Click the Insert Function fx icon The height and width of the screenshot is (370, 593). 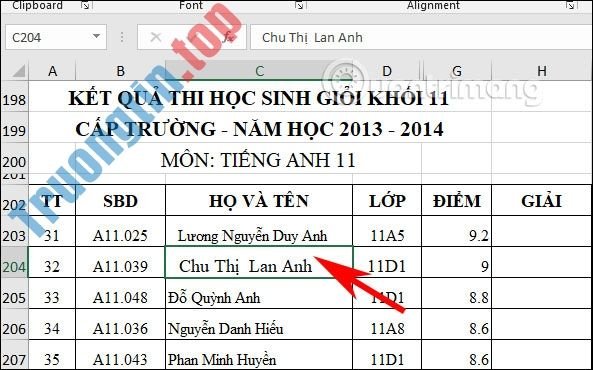point(228,37)
